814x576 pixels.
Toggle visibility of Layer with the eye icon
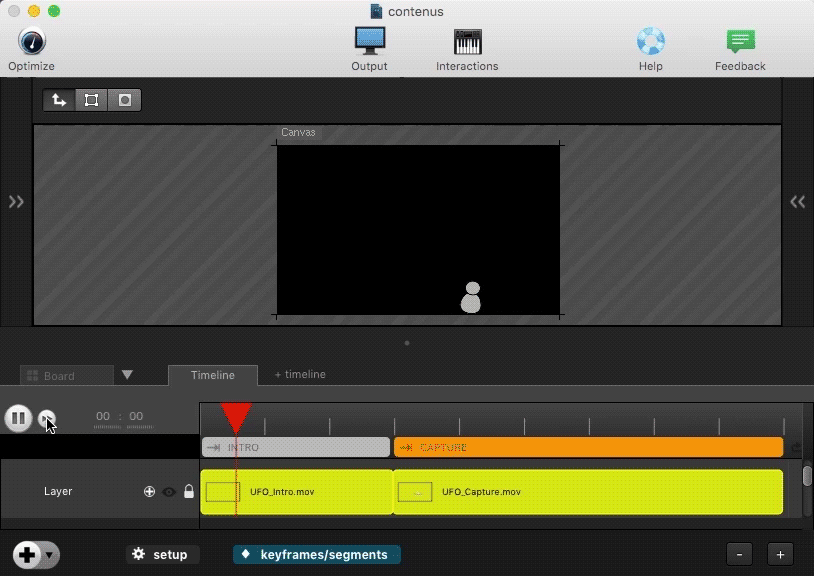(169, 492)
